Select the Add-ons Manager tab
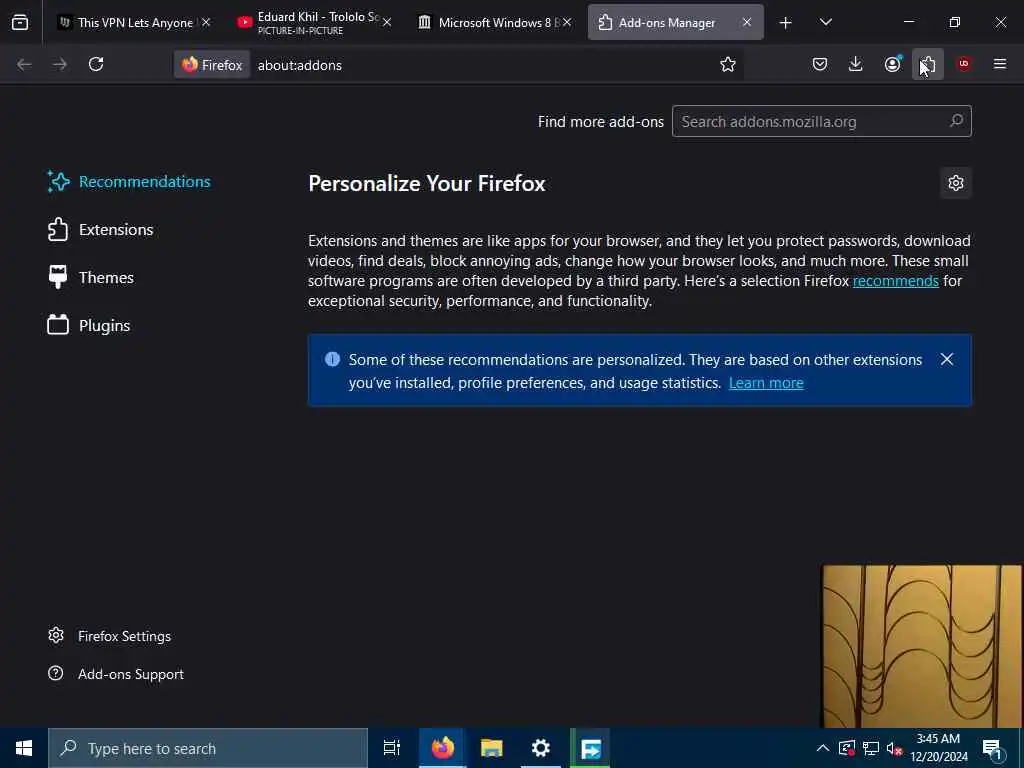1024x768 pixels. coord(675,22)
